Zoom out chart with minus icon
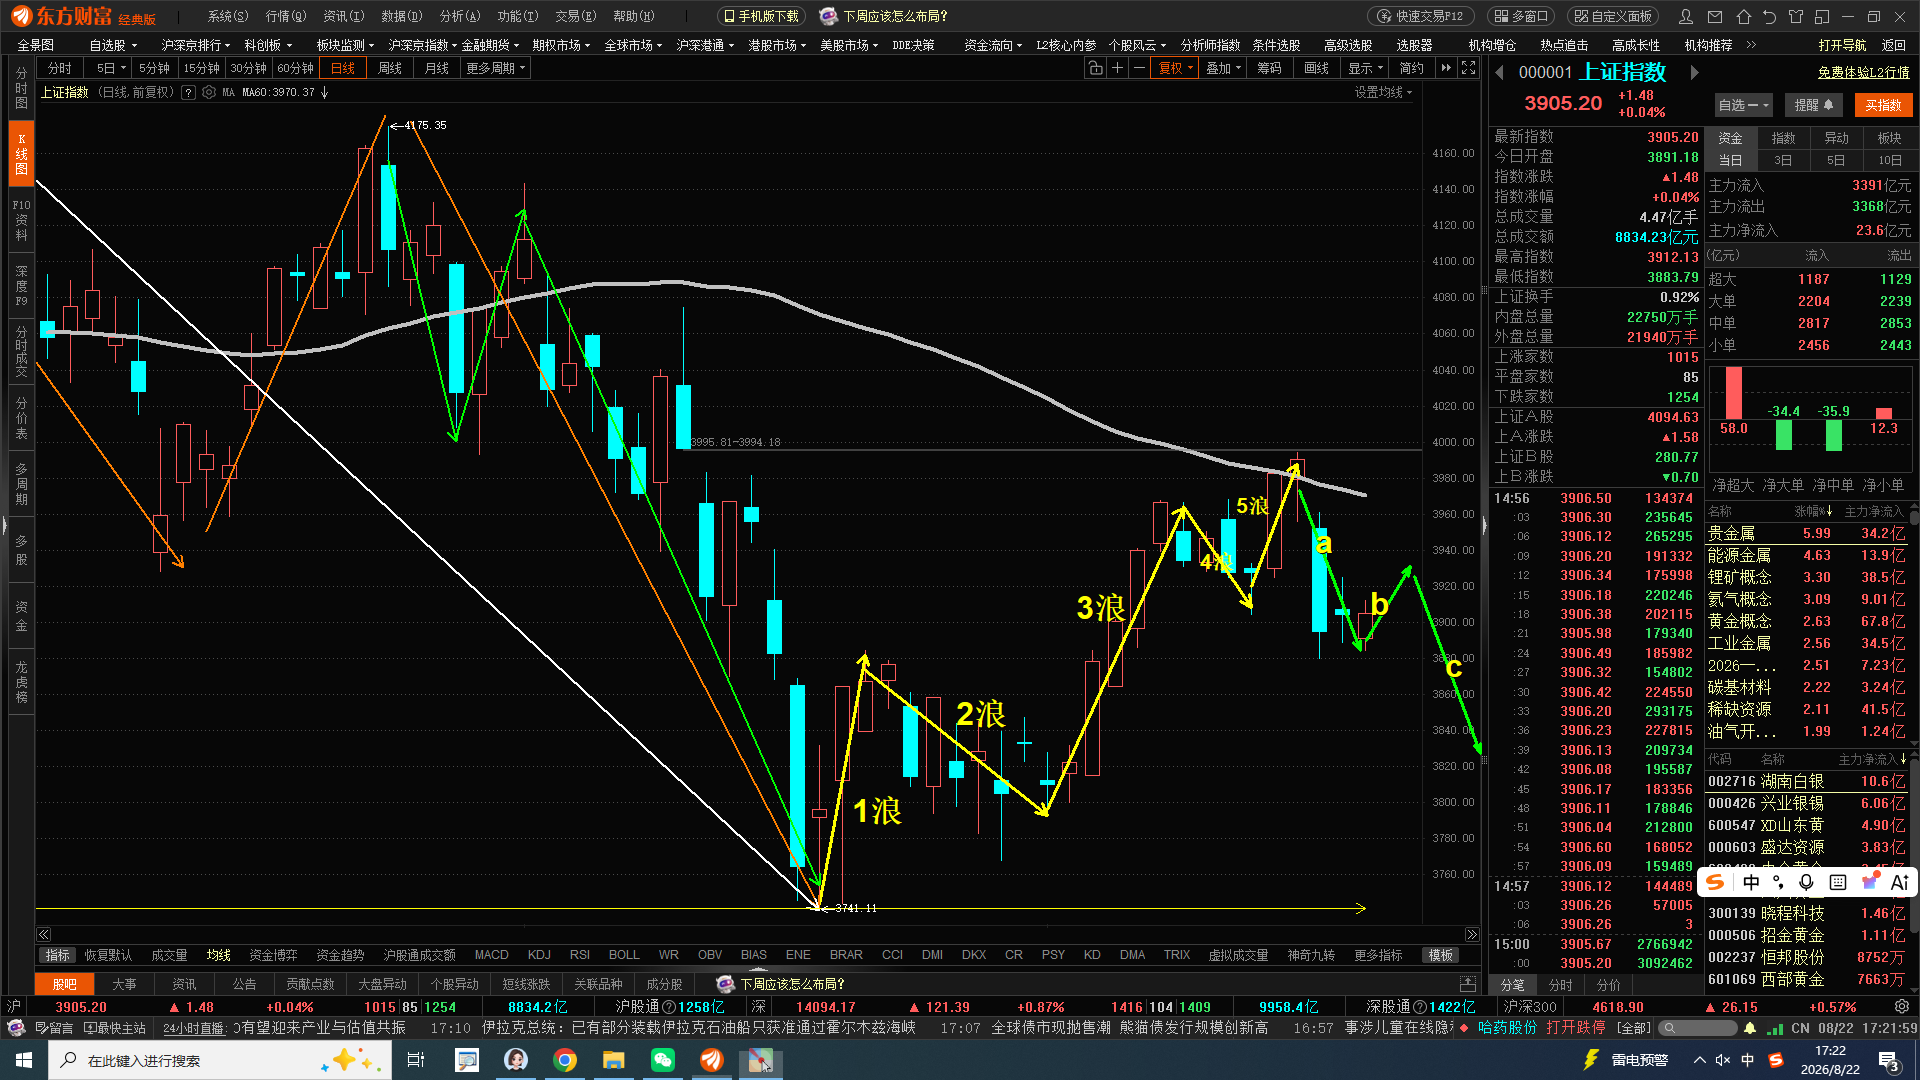1920x1080 pixels. (x=1139, y=68)
